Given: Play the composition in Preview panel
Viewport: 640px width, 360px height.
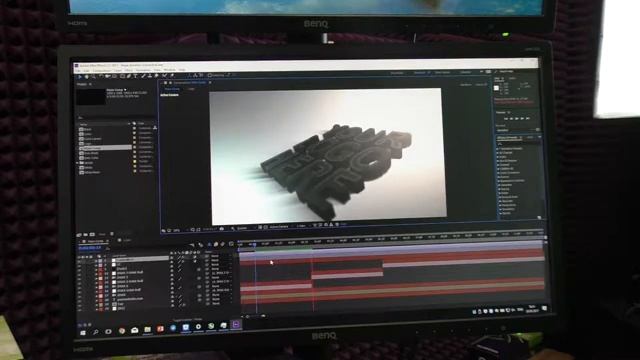Looking at the screenshot, I should pyautogui.click(x=516, y=119).
